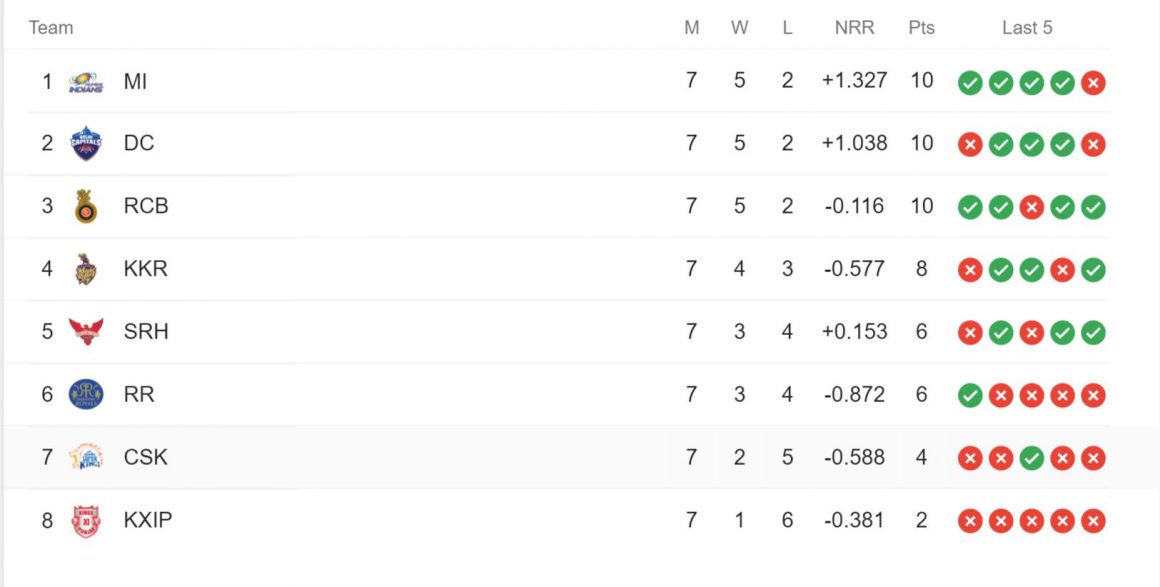This screenshot has height=587, width=1160.
Task: Click the Delhi Capitals team logo
Action: pyautogui.click(x=86, y=144)
